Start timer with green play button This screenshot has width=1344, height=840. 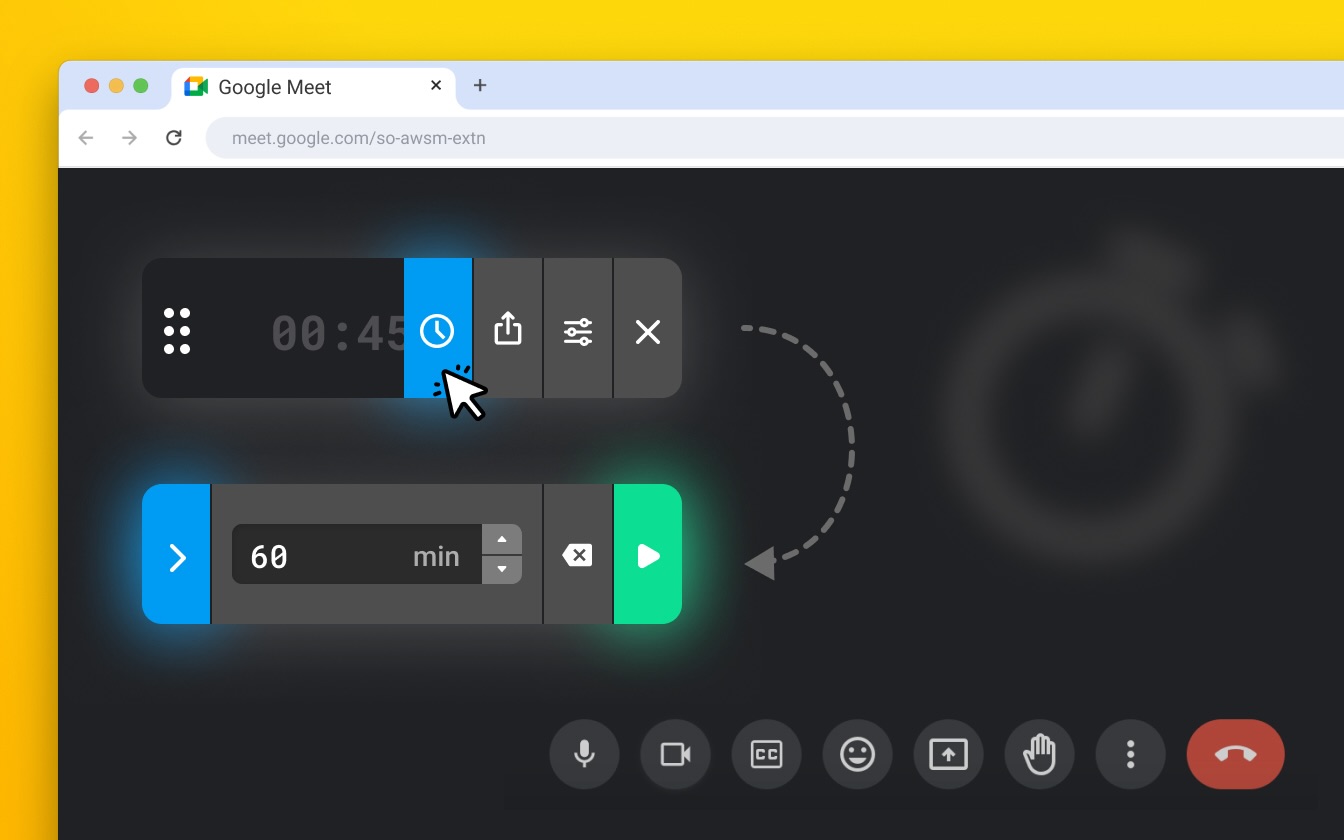pos(648,556)
